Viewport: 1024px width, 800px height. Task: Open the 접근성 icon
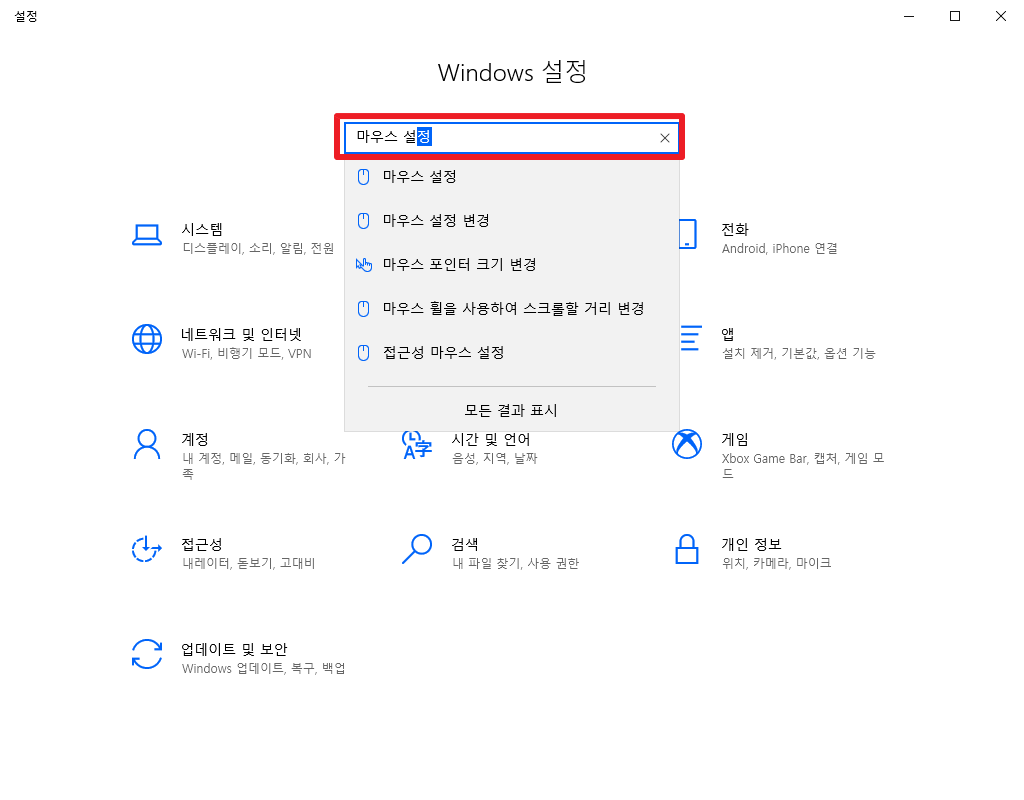(x=146, y=549)
